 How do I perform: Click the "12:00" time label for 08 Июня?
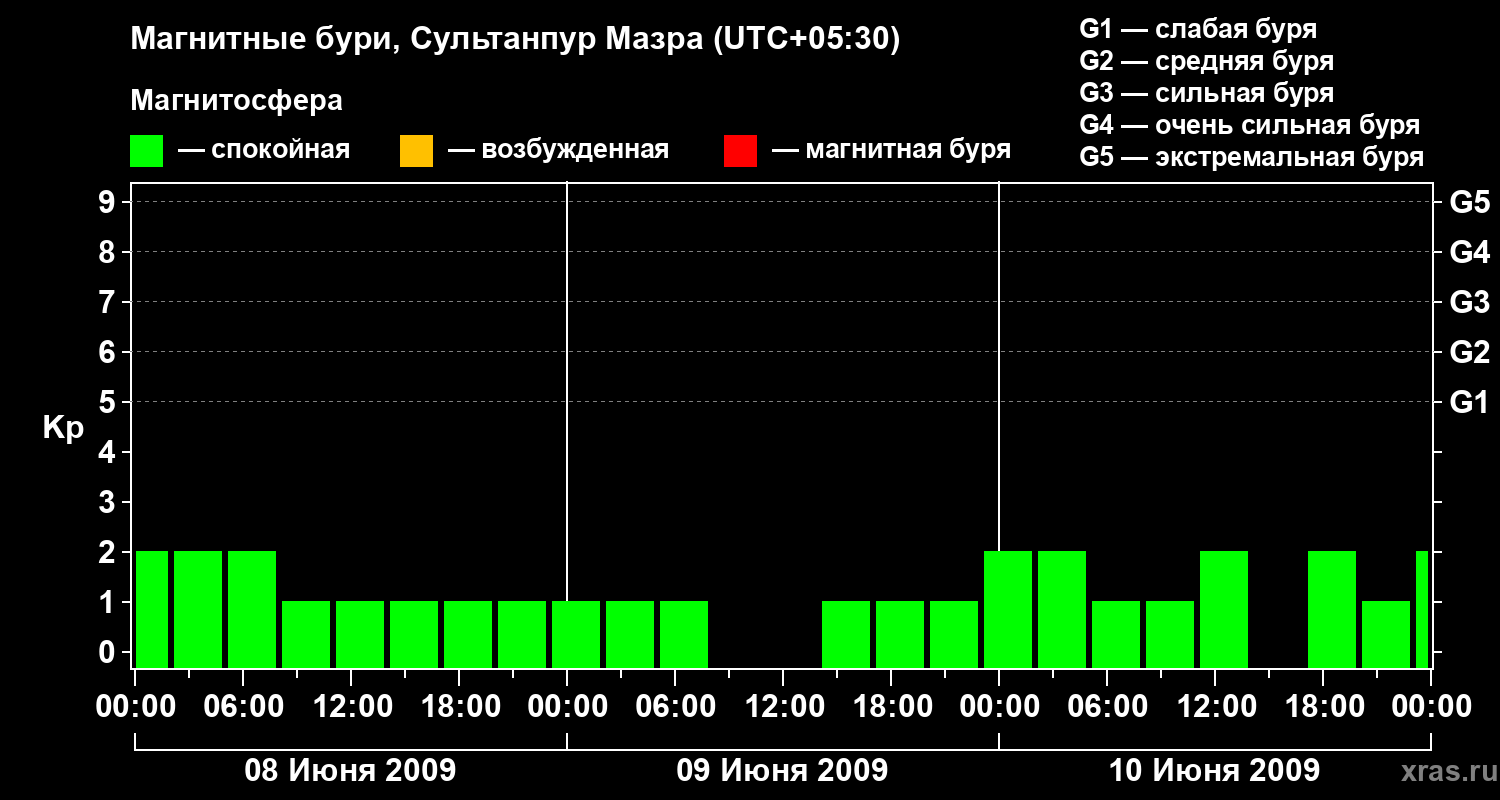(x=351, y=707)
